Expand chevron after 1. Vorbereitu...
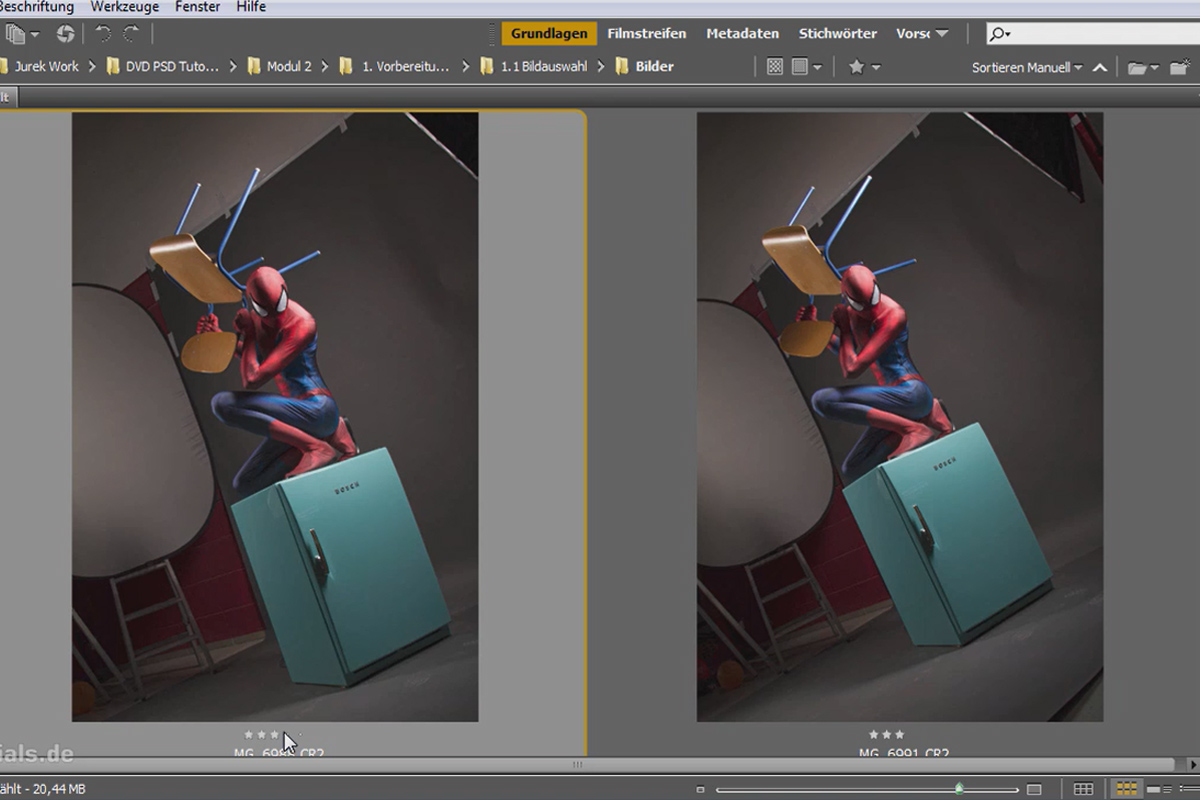Viewport: 1200px width, 800px height. [x=466, y=67]
